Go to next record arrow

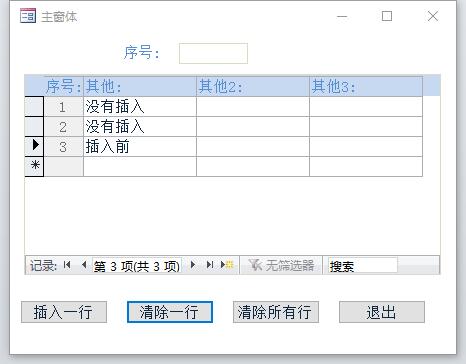click(x=193, y=265)
